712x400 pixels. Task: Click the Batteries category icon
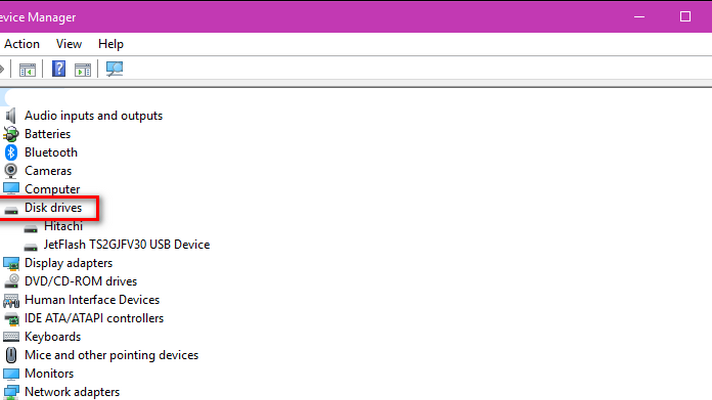(x=11, y=134)
